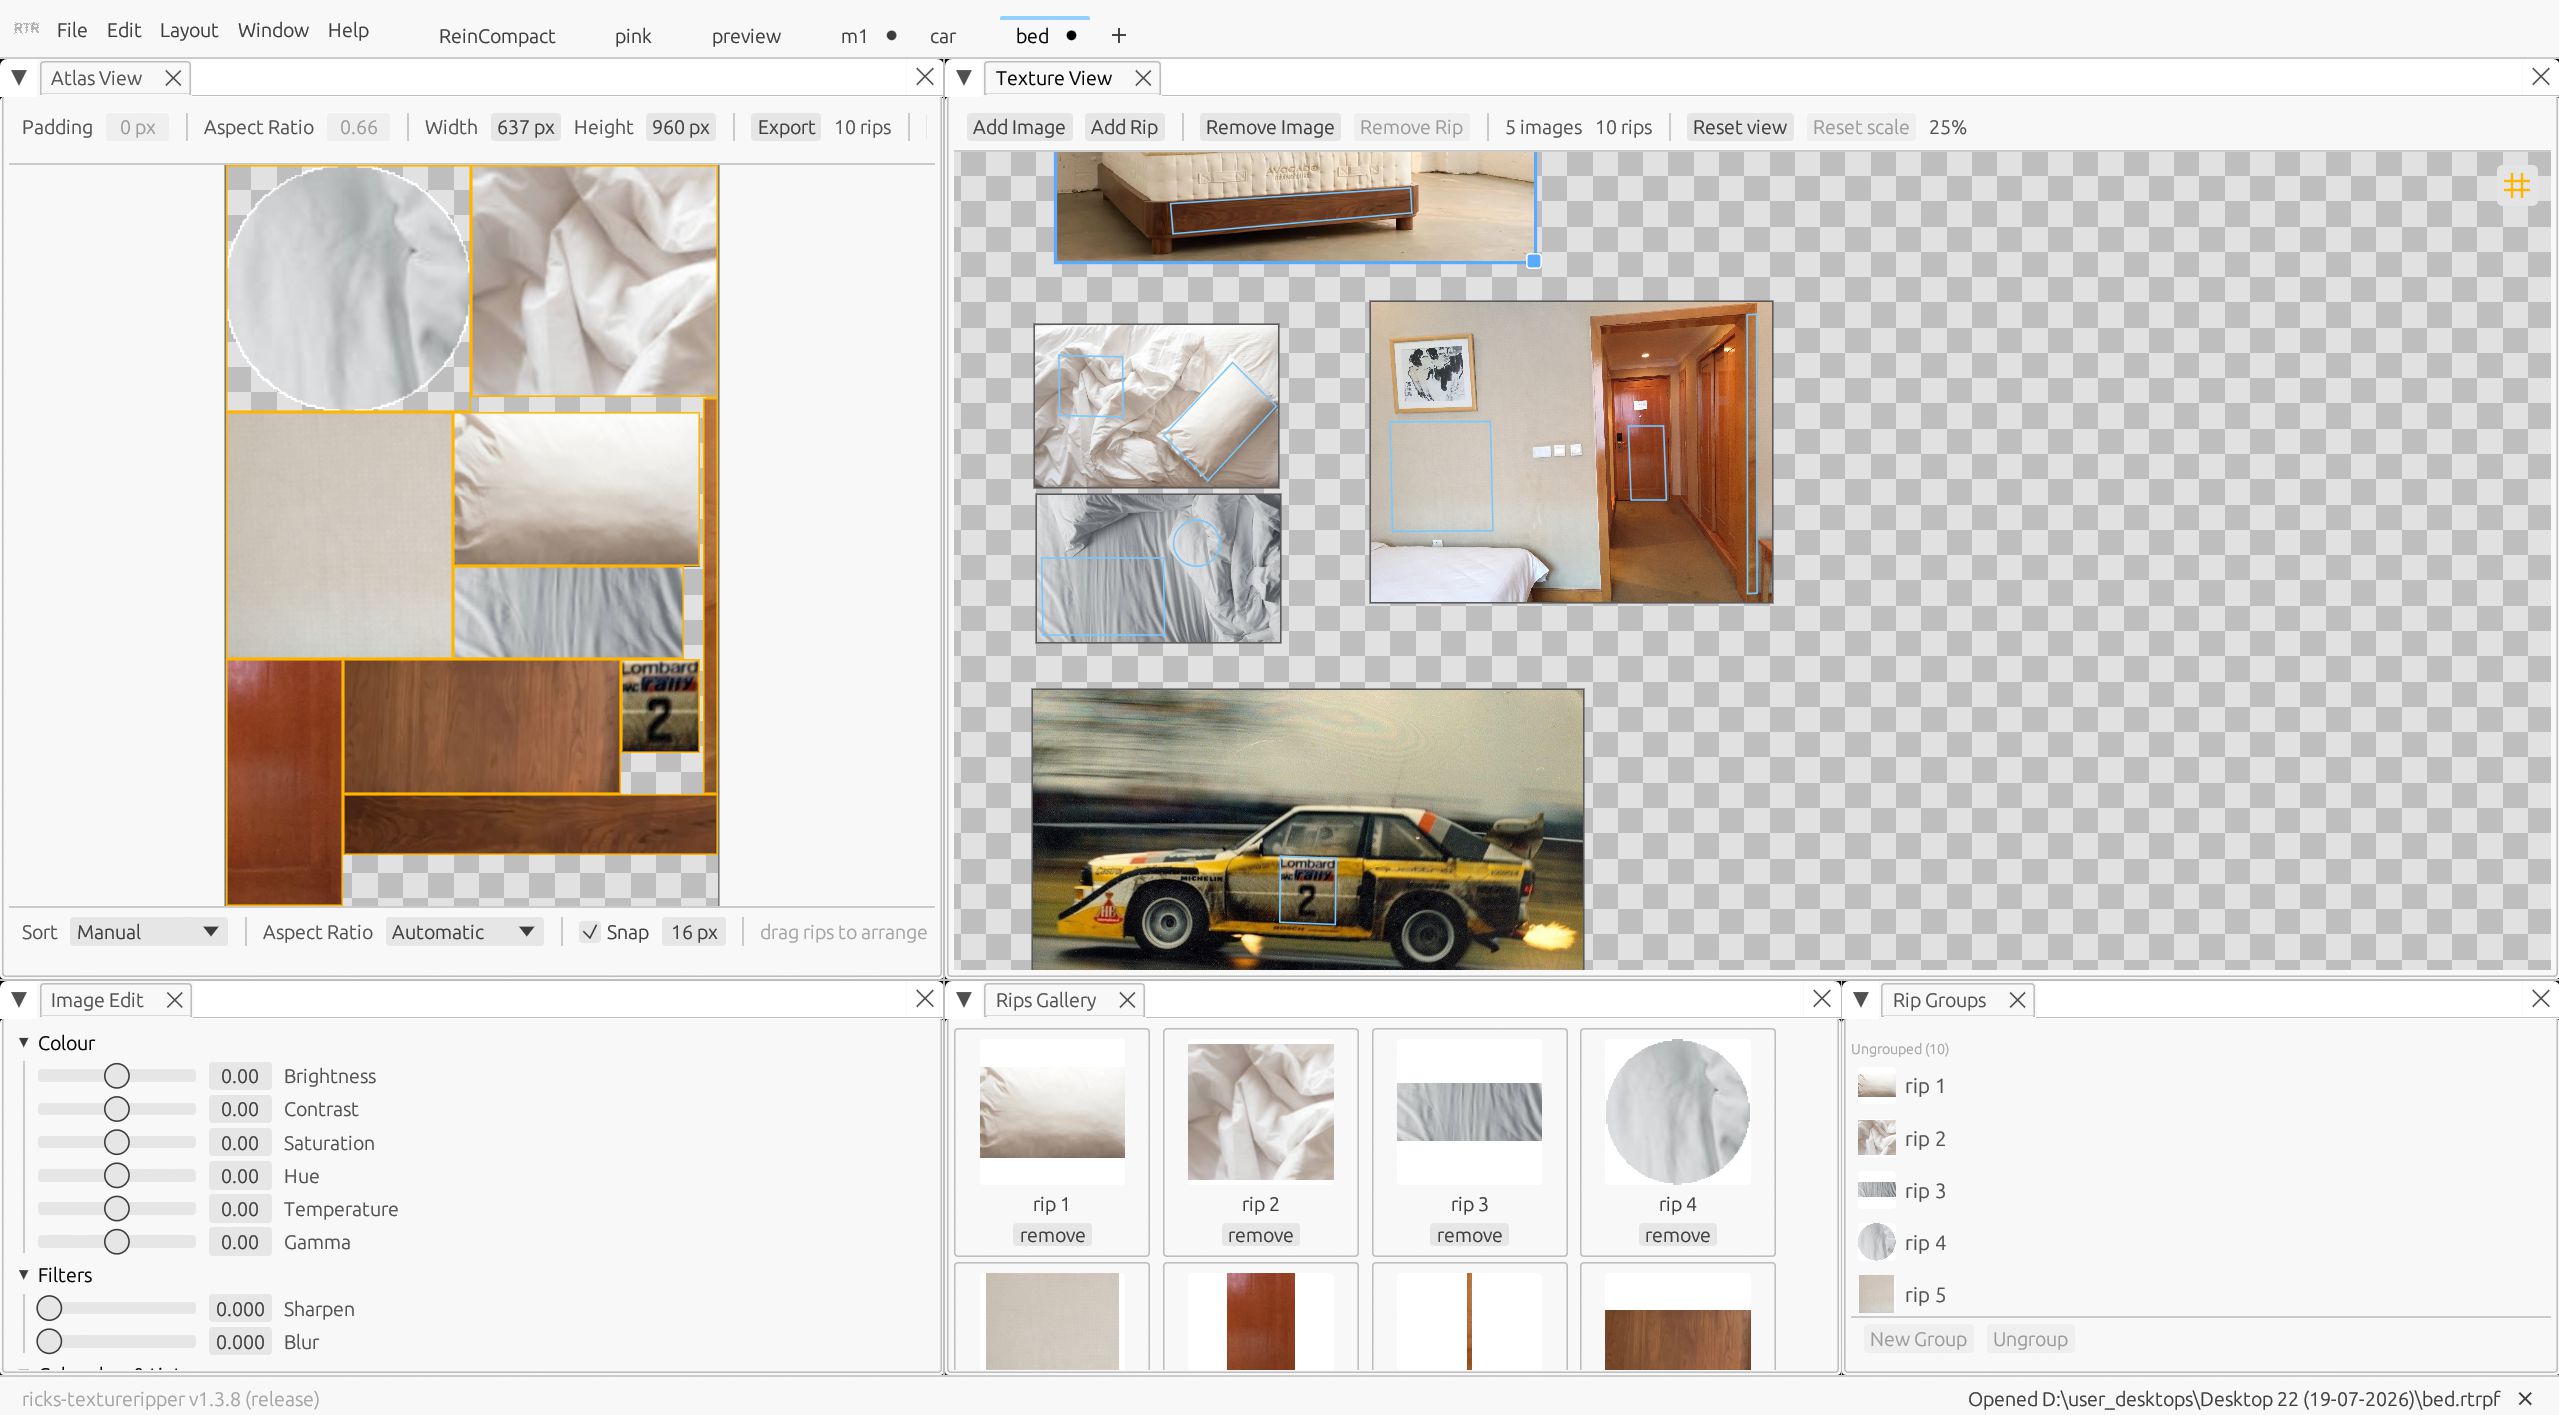Open the Layout menu
Image resolution: width=2559 pixels, height=1415 pixels.
[x=189, y=30]
